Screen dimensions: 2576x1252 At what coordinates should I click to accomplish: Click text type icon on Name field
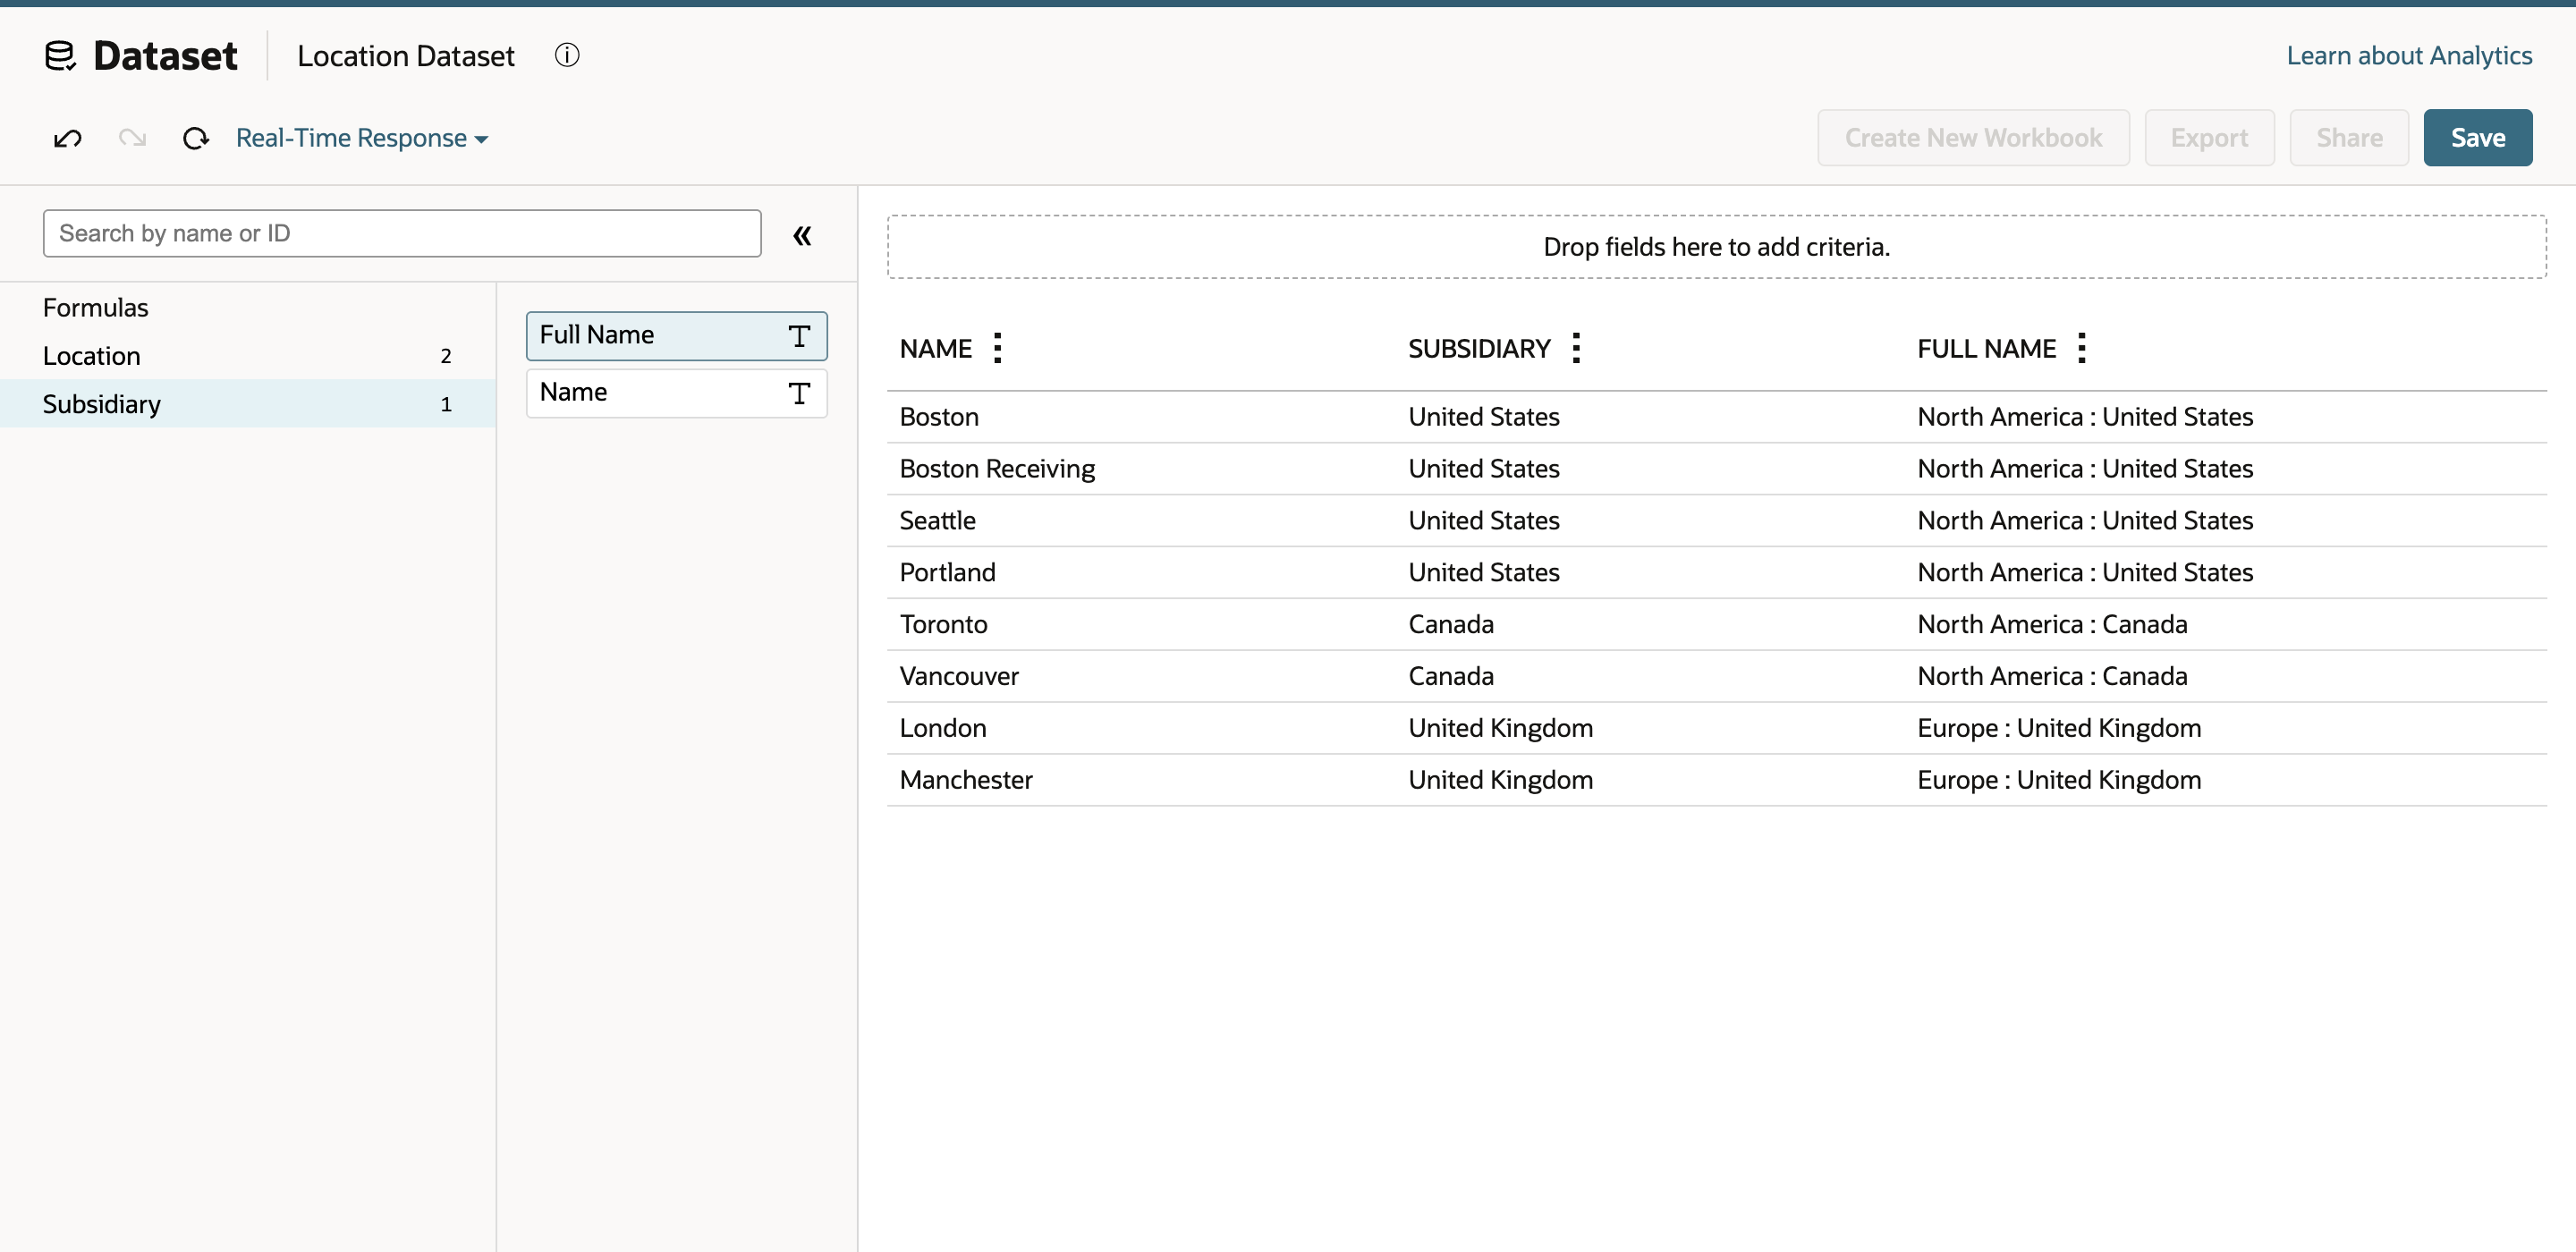799,393
